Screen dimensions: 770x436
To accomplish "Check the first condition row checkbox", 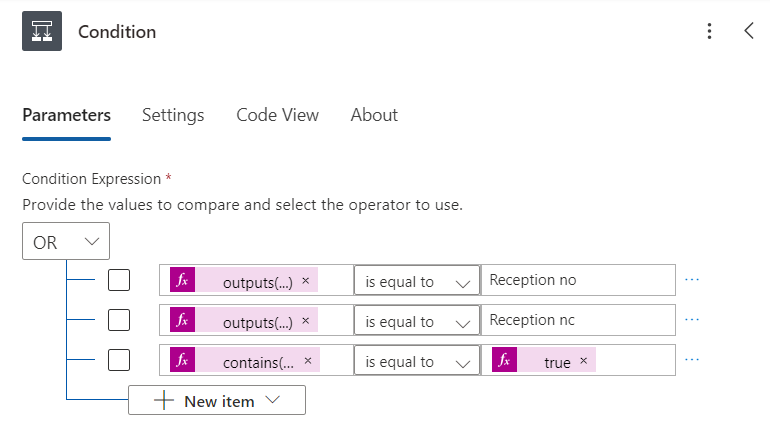I will 119,280.
